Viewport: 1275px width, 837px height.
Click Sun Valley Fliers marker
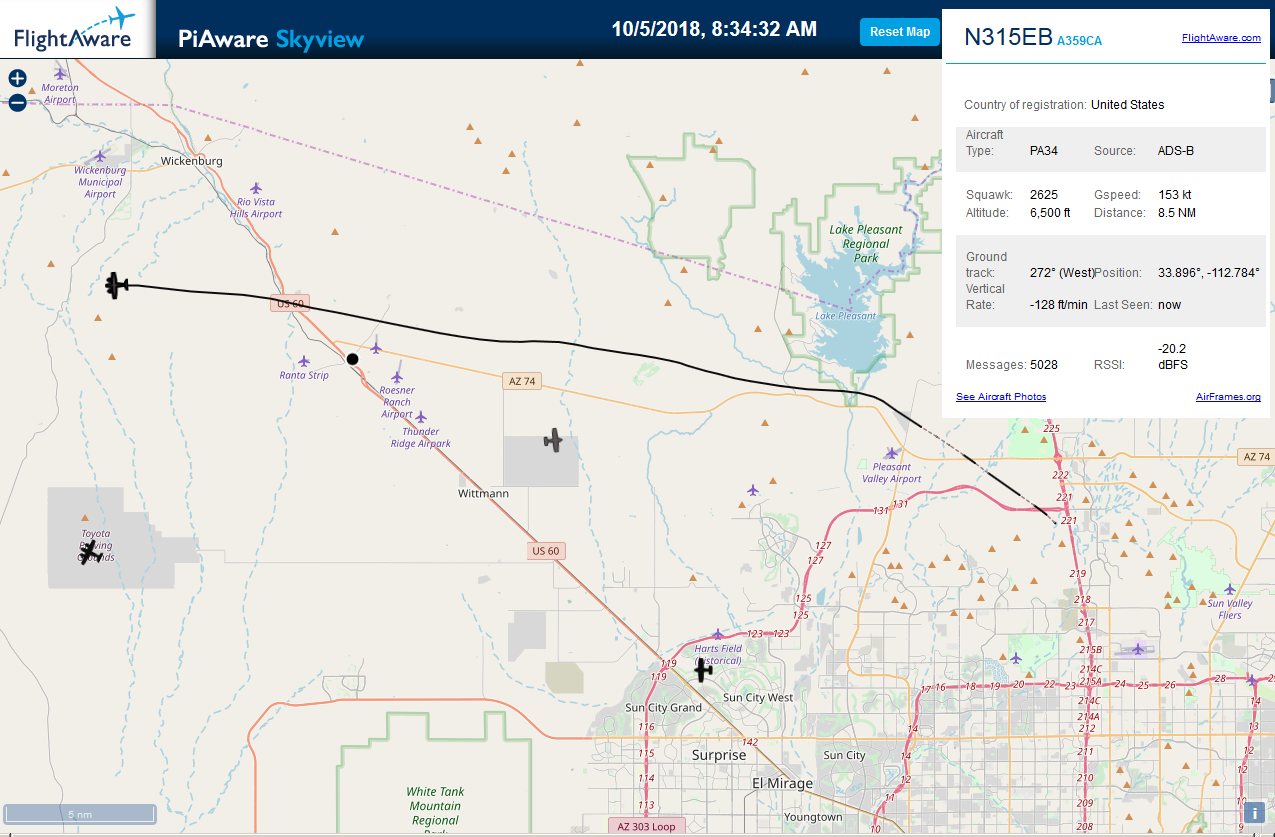pyautogui.click(x=1230, y=589)
